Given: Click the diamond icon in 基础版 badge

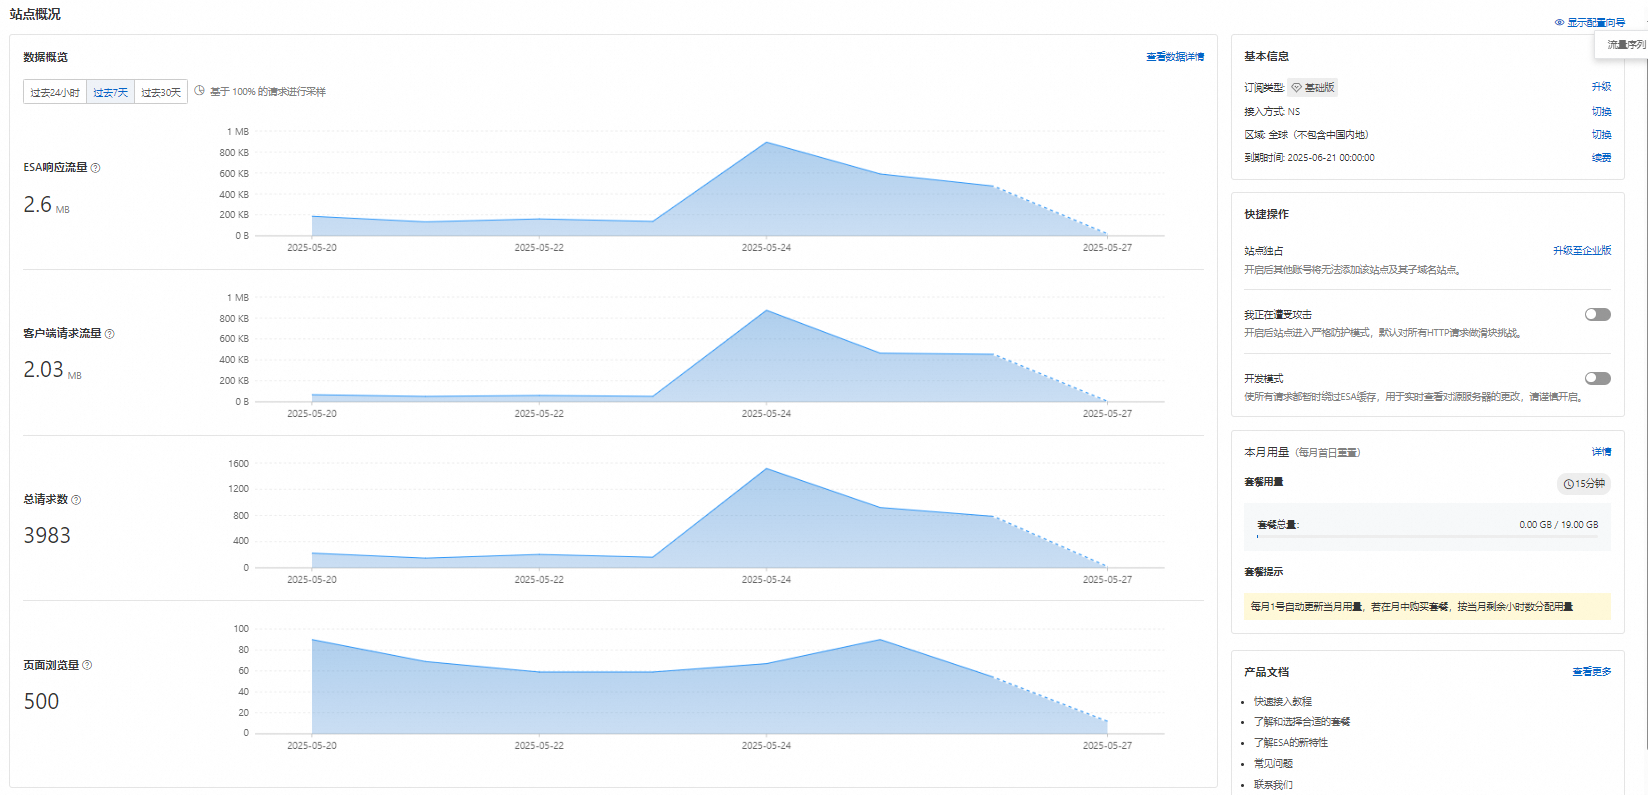Looking at the screenshot, I should click(x=1297, y=88).
